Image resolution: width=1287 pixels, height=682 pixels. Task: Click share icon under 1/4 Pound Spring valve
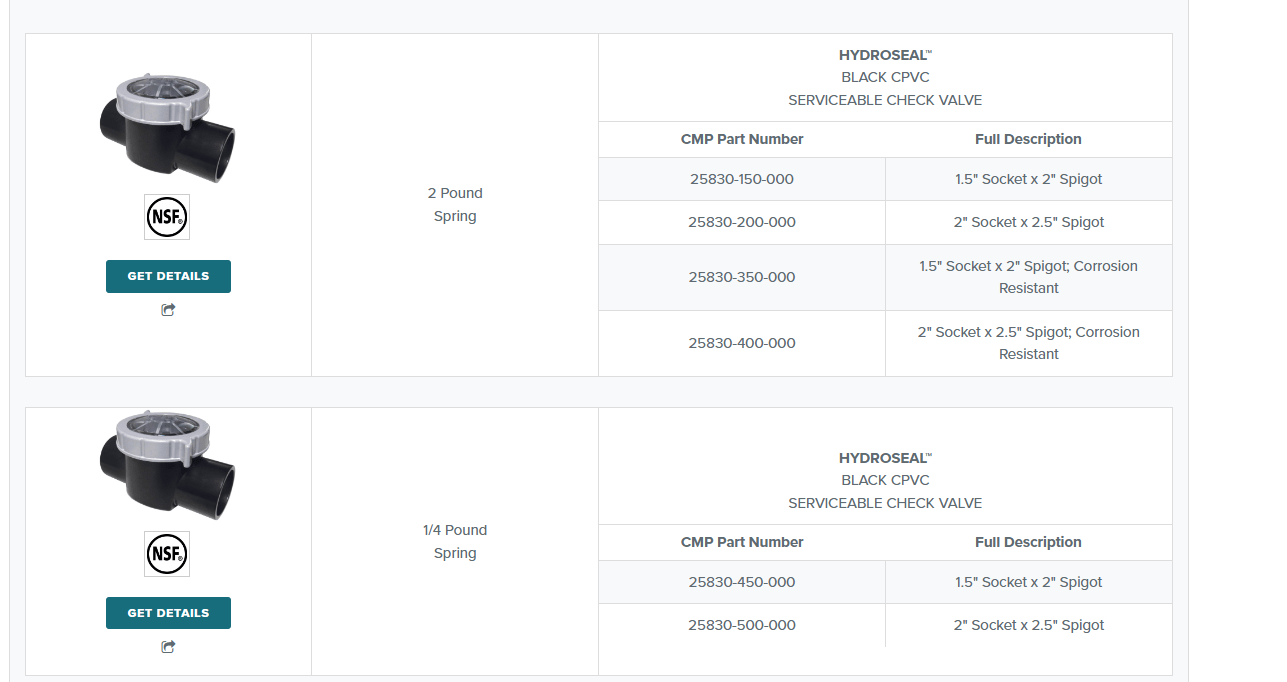click(x=168, y=647)
